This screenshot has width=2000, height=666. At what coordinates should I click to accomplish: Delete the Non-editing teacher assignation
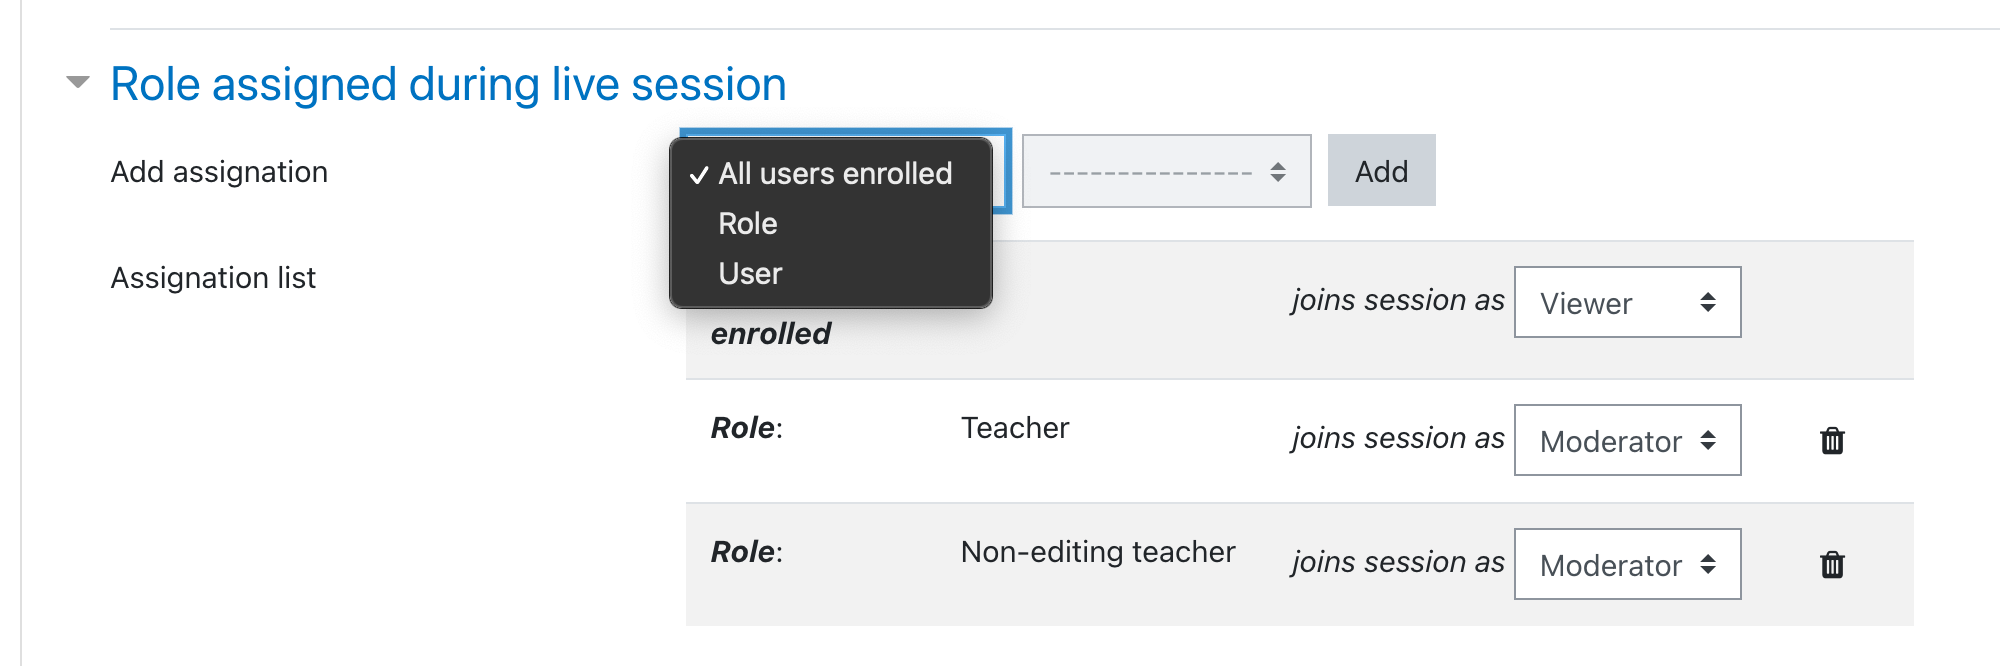(1832, 564)
